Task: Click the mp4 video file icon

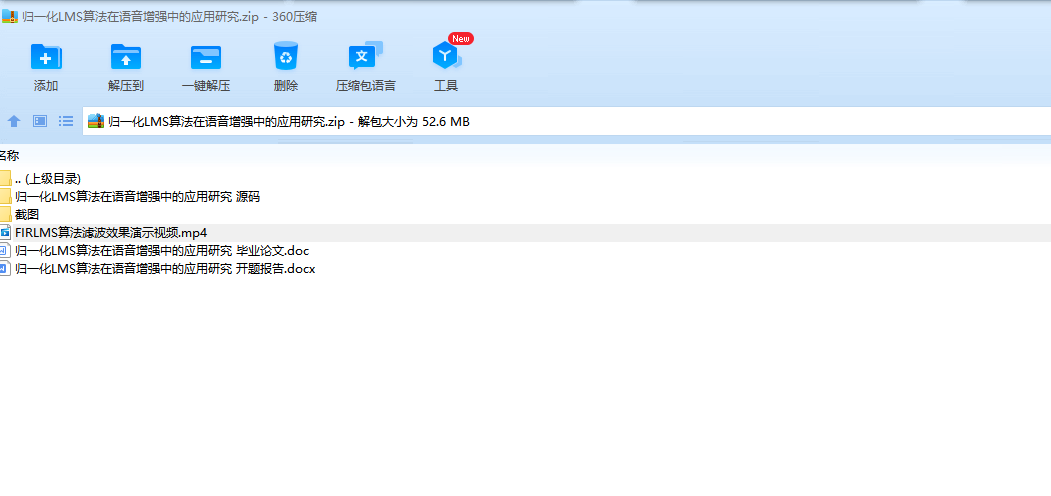Action: tap(5, 233)
